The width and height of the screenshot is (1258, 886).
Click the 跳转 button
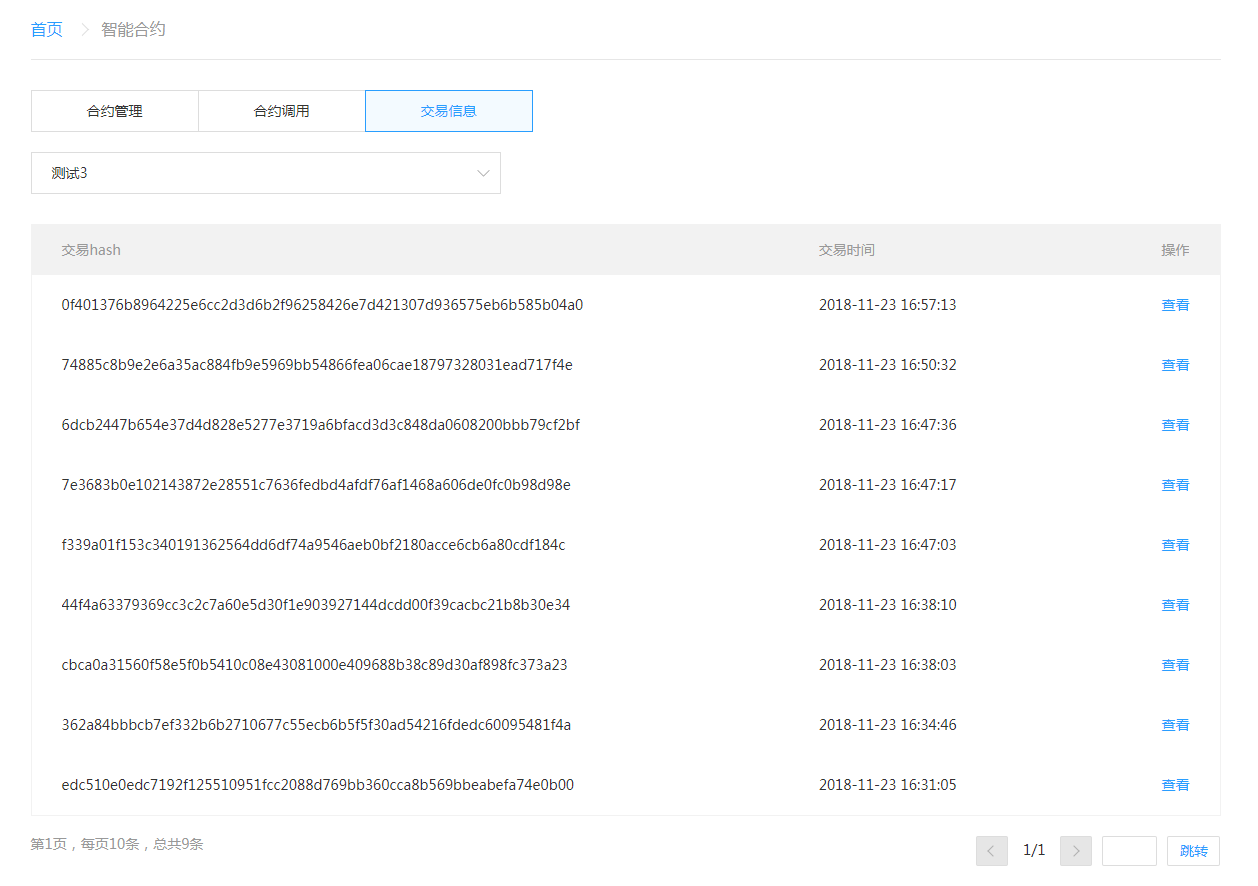(x=1193, y=851)
